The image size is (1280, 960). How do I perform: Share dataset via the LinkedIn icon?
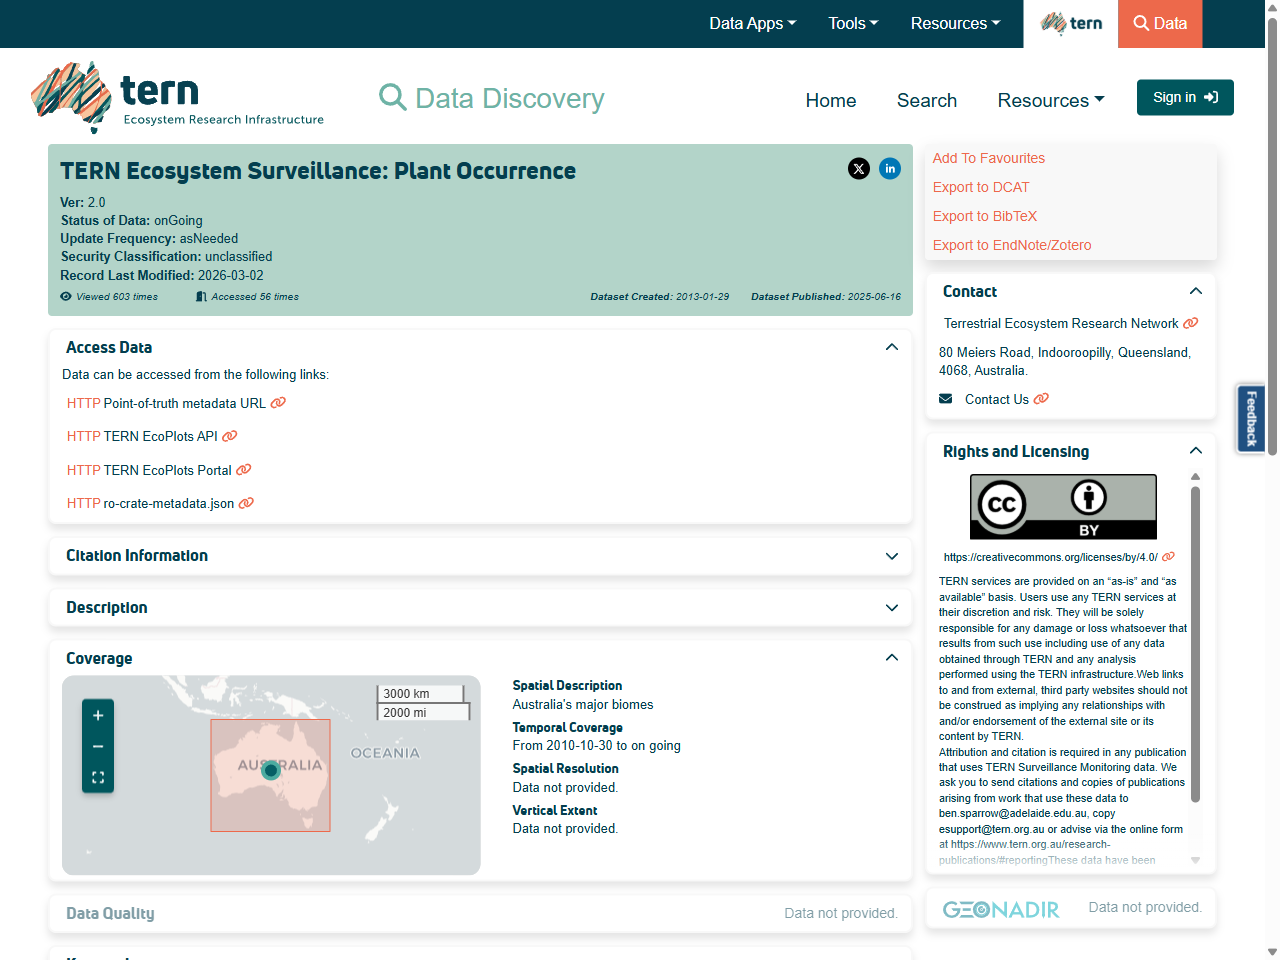pos(890,169)
